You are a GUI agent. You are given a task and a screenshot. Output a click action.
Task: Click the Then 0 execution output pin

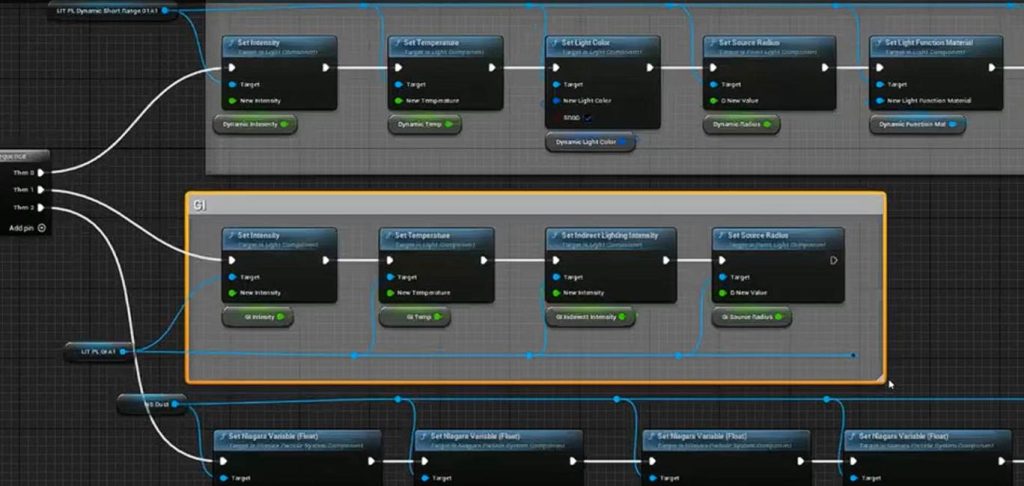click(x=40, y=173)
